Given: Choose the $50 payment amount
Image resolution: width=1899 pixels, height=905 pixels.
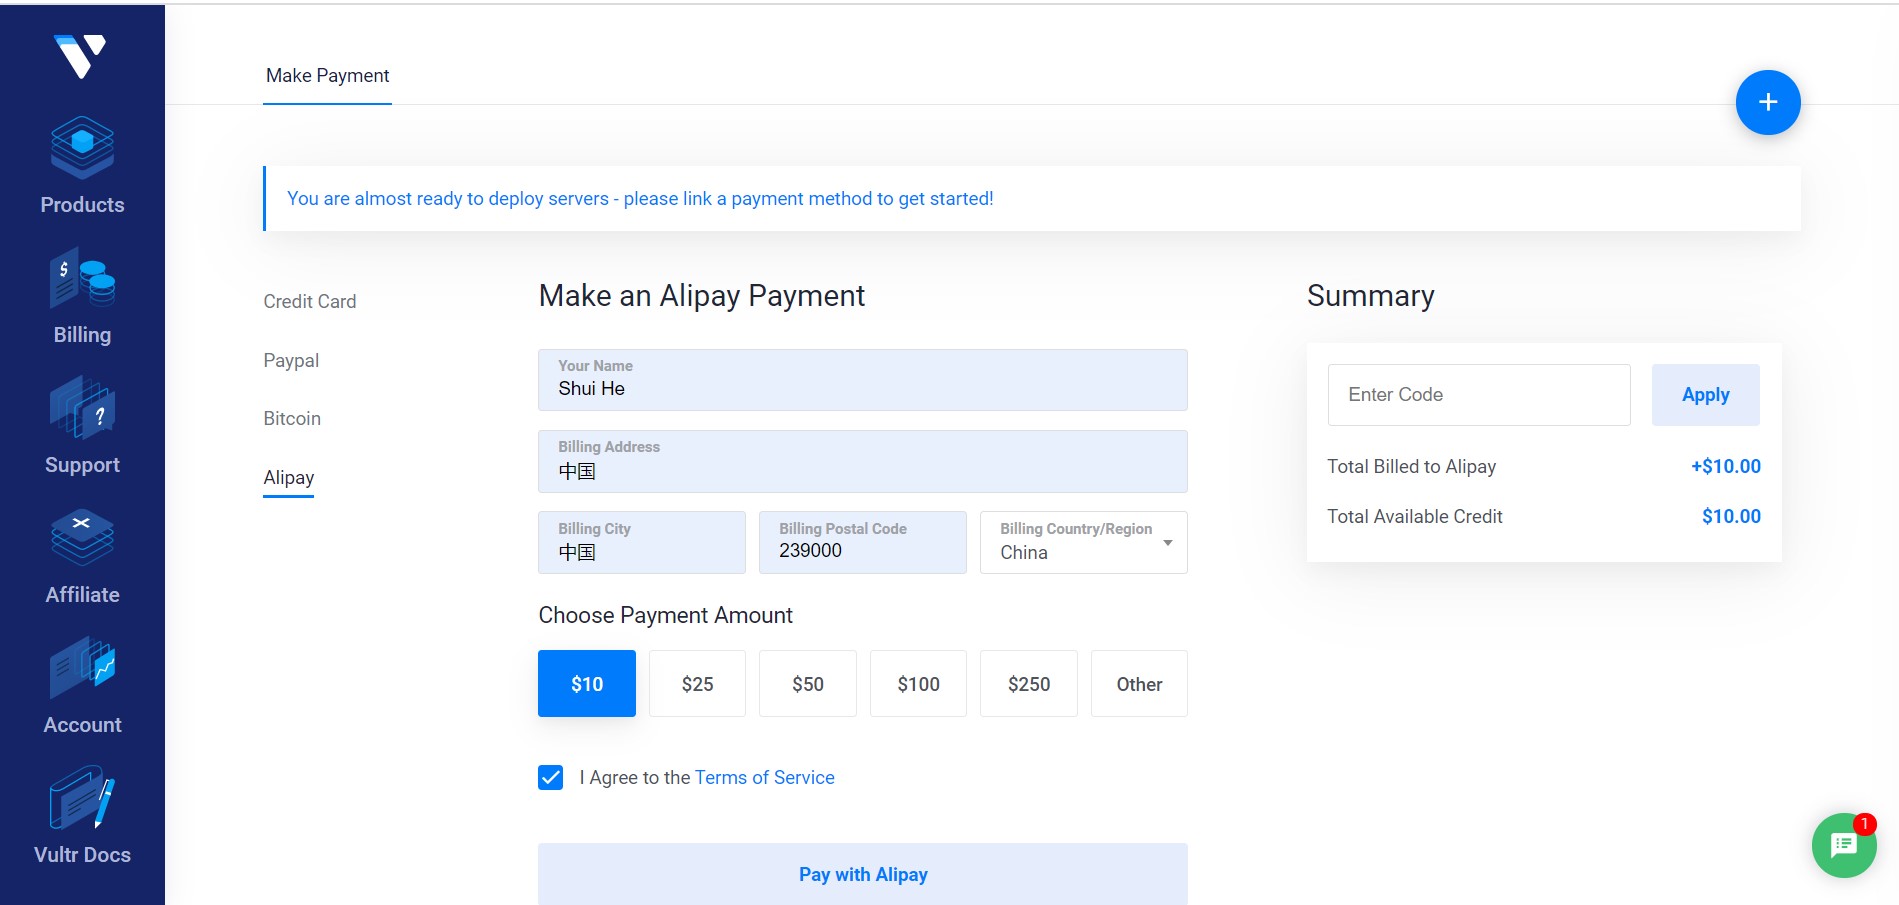Looking at the screenshot, I should 808,684.
